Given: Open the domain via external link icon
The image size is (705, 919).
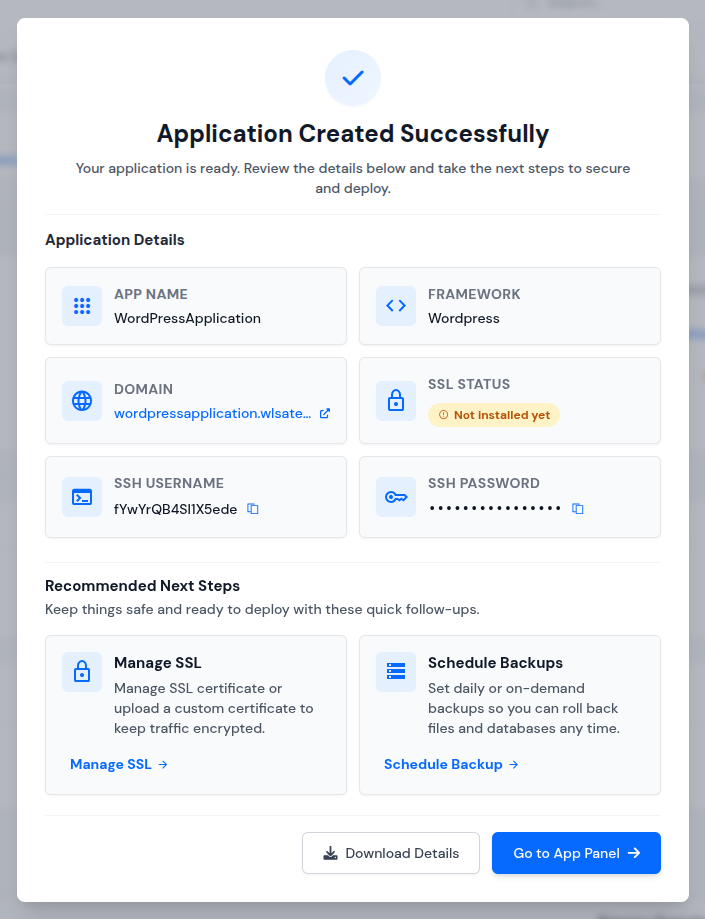Looking at the screenshot, I should 323,413.
